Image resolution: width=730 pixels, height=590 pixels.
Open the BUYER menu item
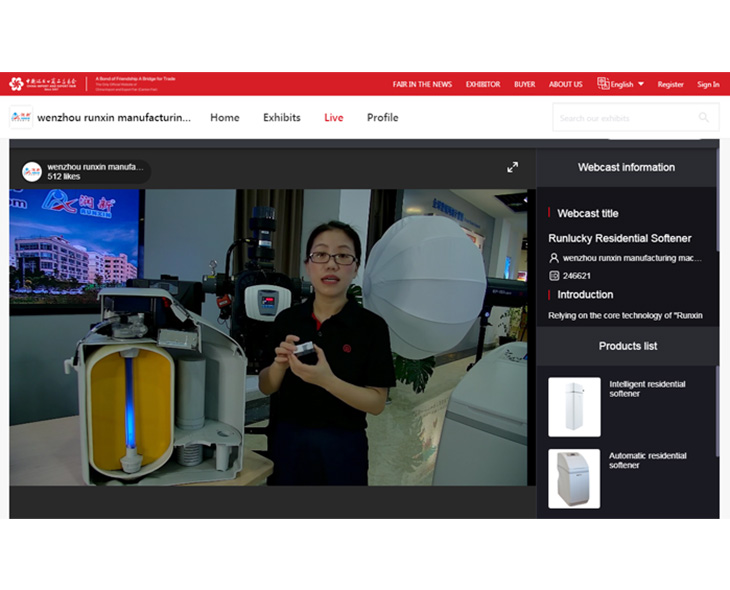click(x=524, y=84)
